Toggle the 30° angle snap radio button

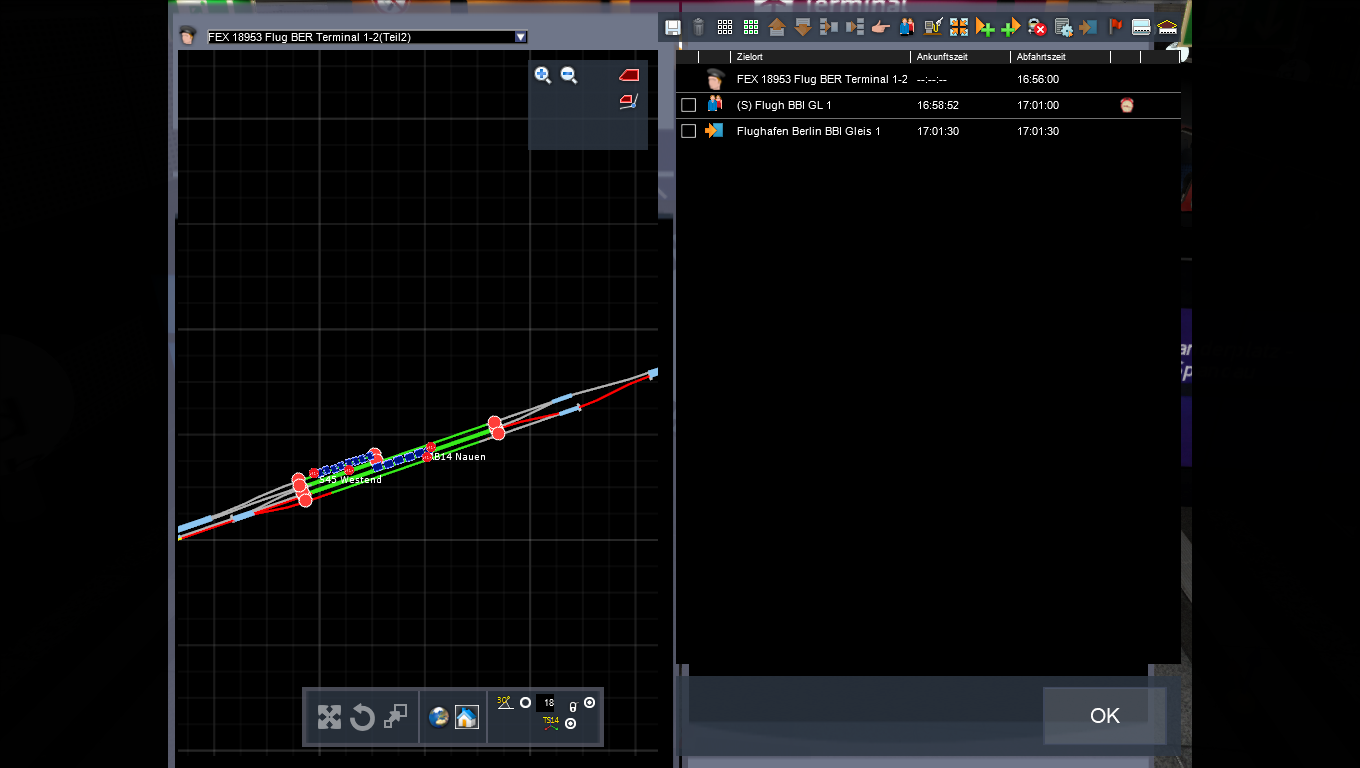pyautogui.click(x=525, y=703)
